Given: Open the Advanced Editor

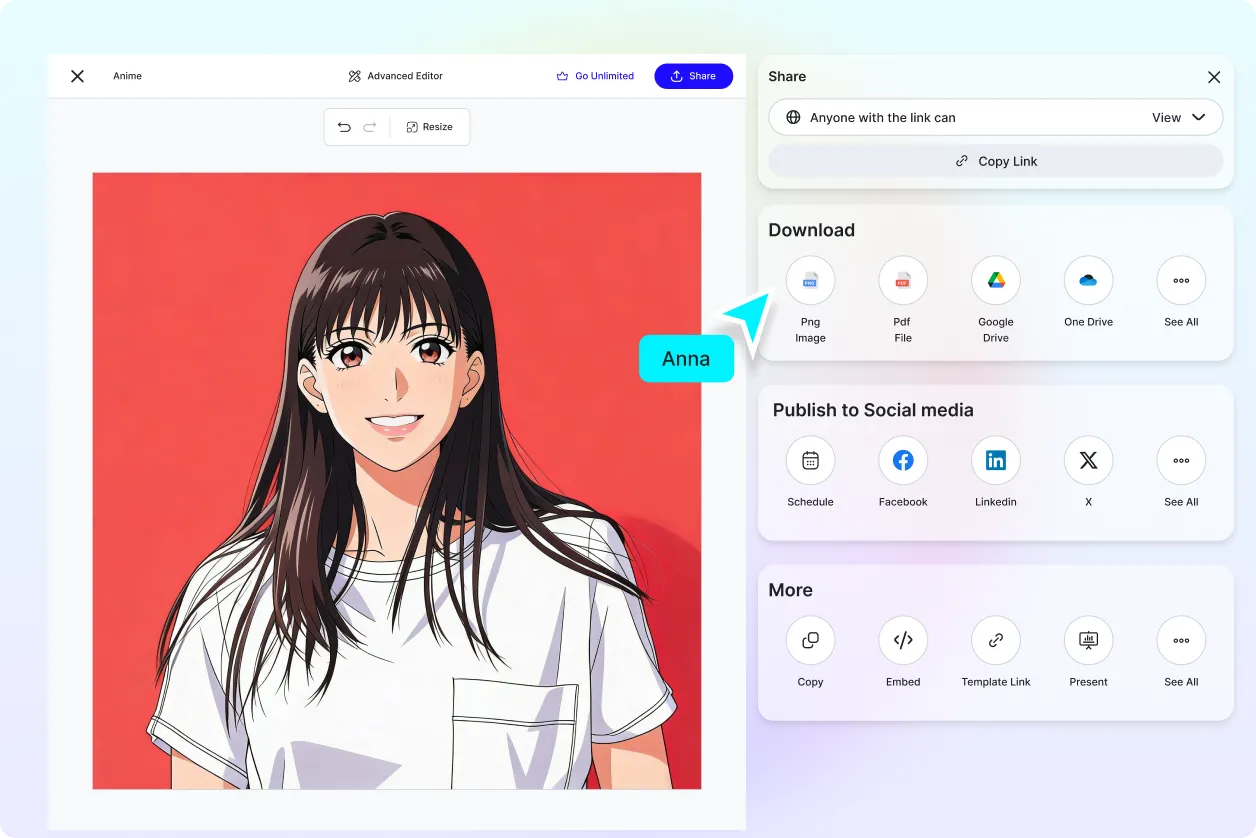Looking at the screenshot, I should tap(395, 75).
